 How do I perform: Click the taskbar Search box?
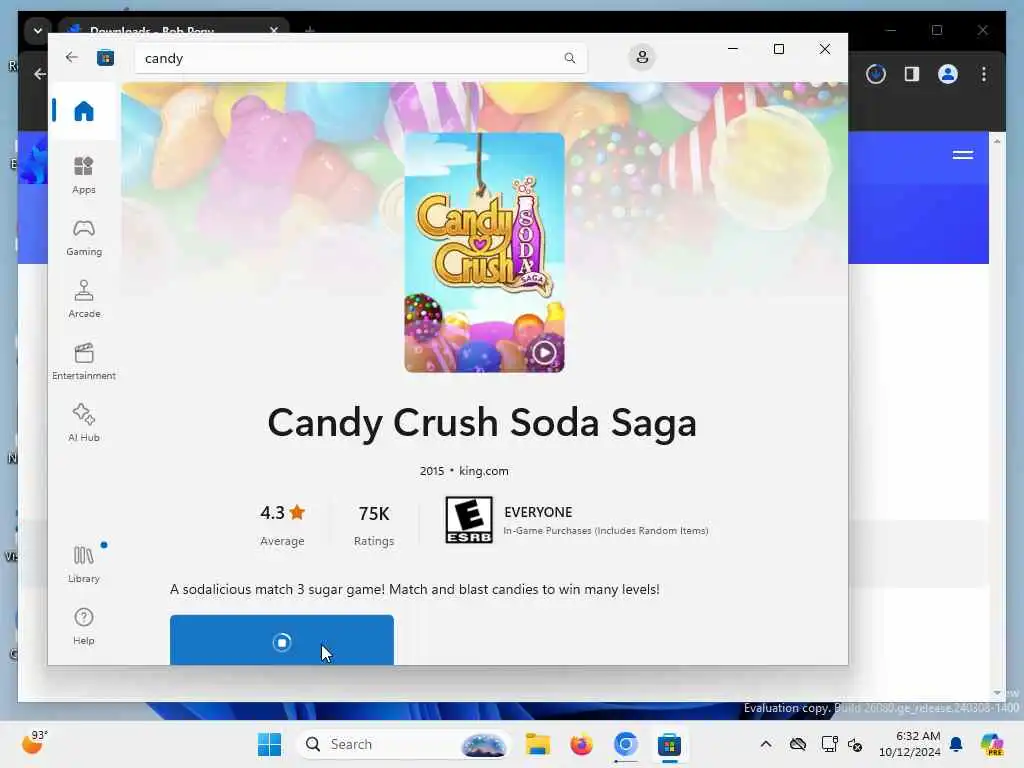(403, 744)
